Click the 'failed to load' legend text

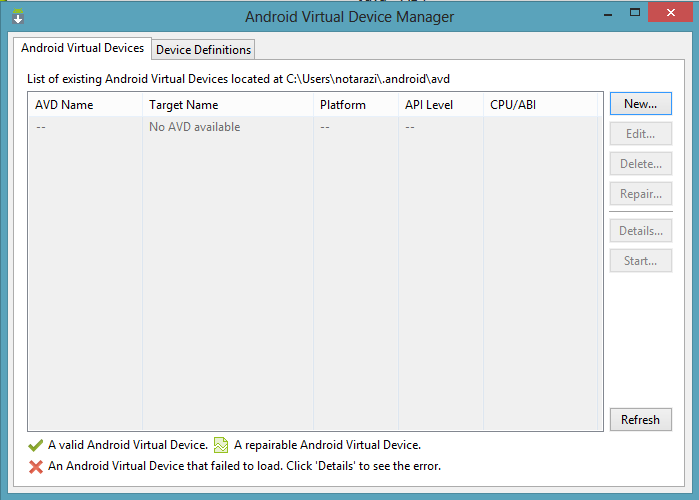pyautogui.click(x=244, y=466)
